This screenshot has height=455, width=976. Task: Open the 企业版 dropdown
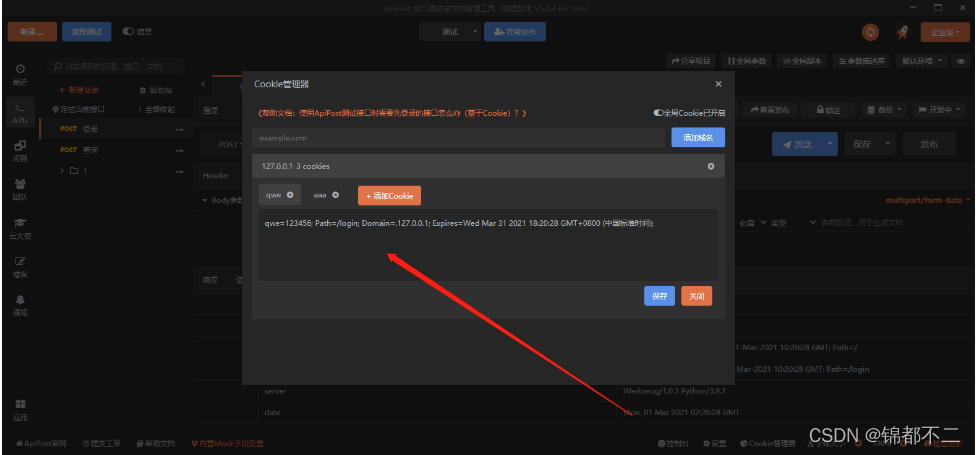pyautogui.click(x=945, y=32)
